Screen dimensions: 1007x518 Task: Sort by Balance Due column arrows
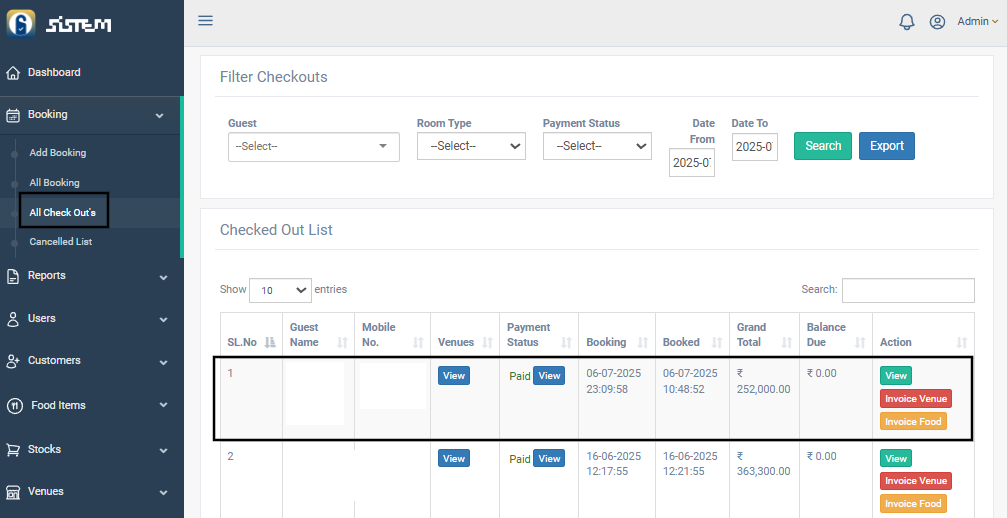coord(861,343)
